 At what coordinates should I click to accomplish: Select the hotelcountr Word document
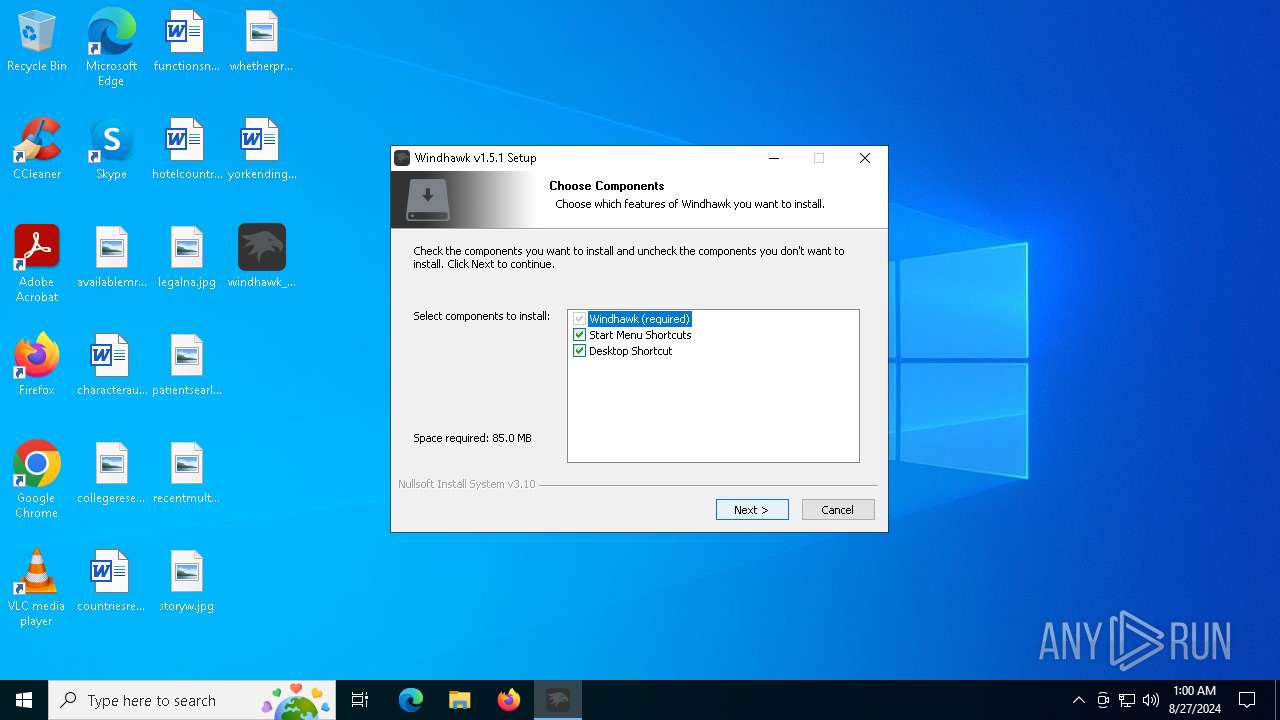pos(186,150)
